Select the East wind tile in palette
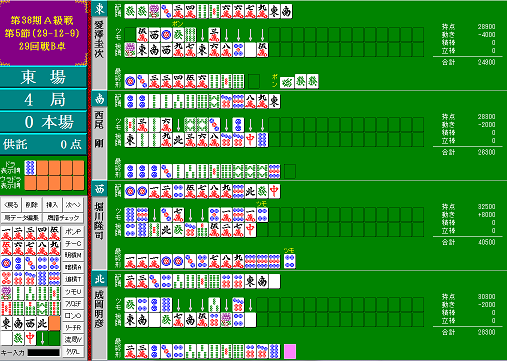 click(x=6, y=323)
